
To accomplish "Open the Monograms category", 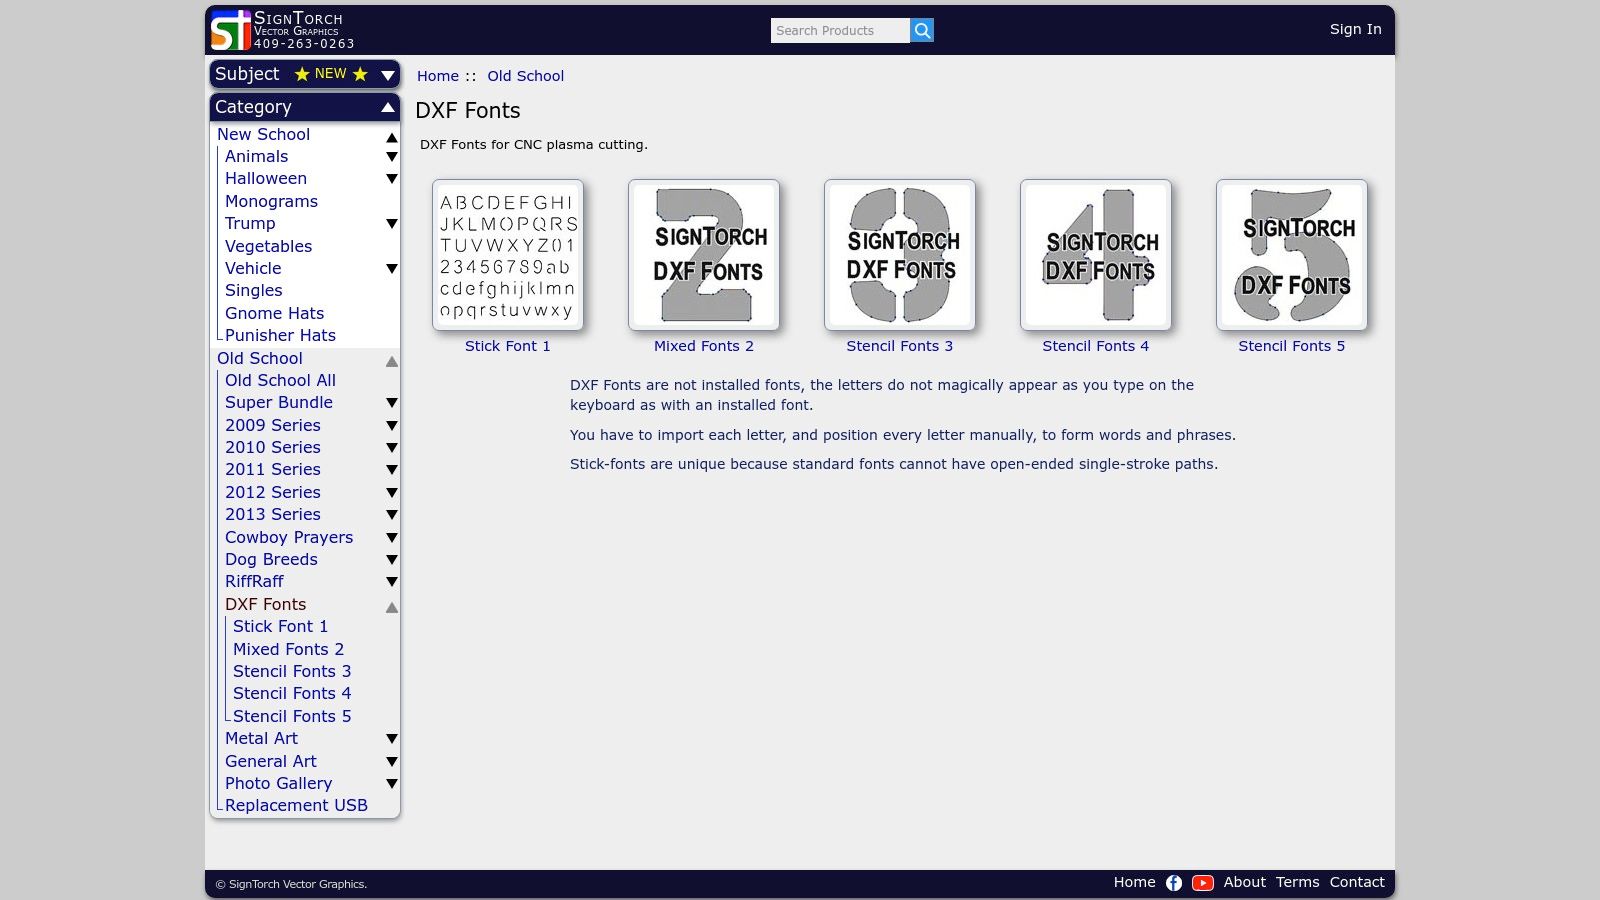I will pos(271,201).
